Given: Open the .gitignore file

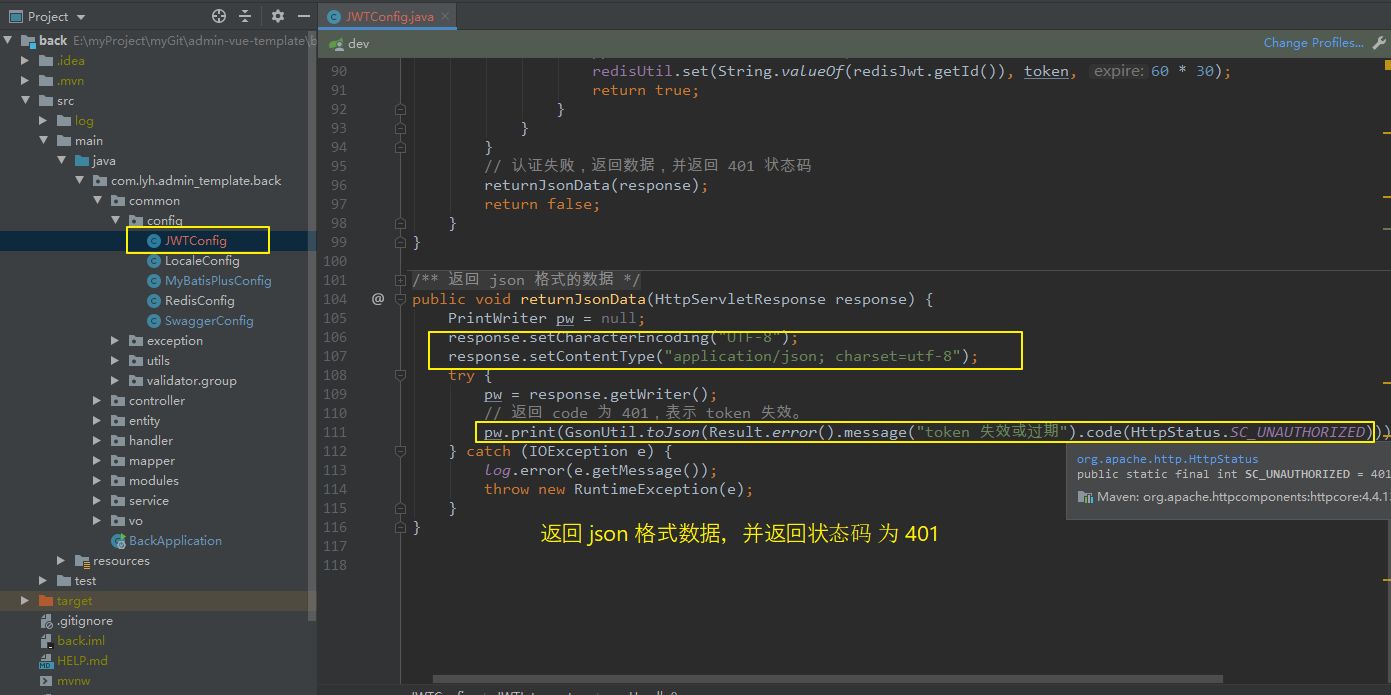Looking at the screenshot, I should tap(85, 621).
